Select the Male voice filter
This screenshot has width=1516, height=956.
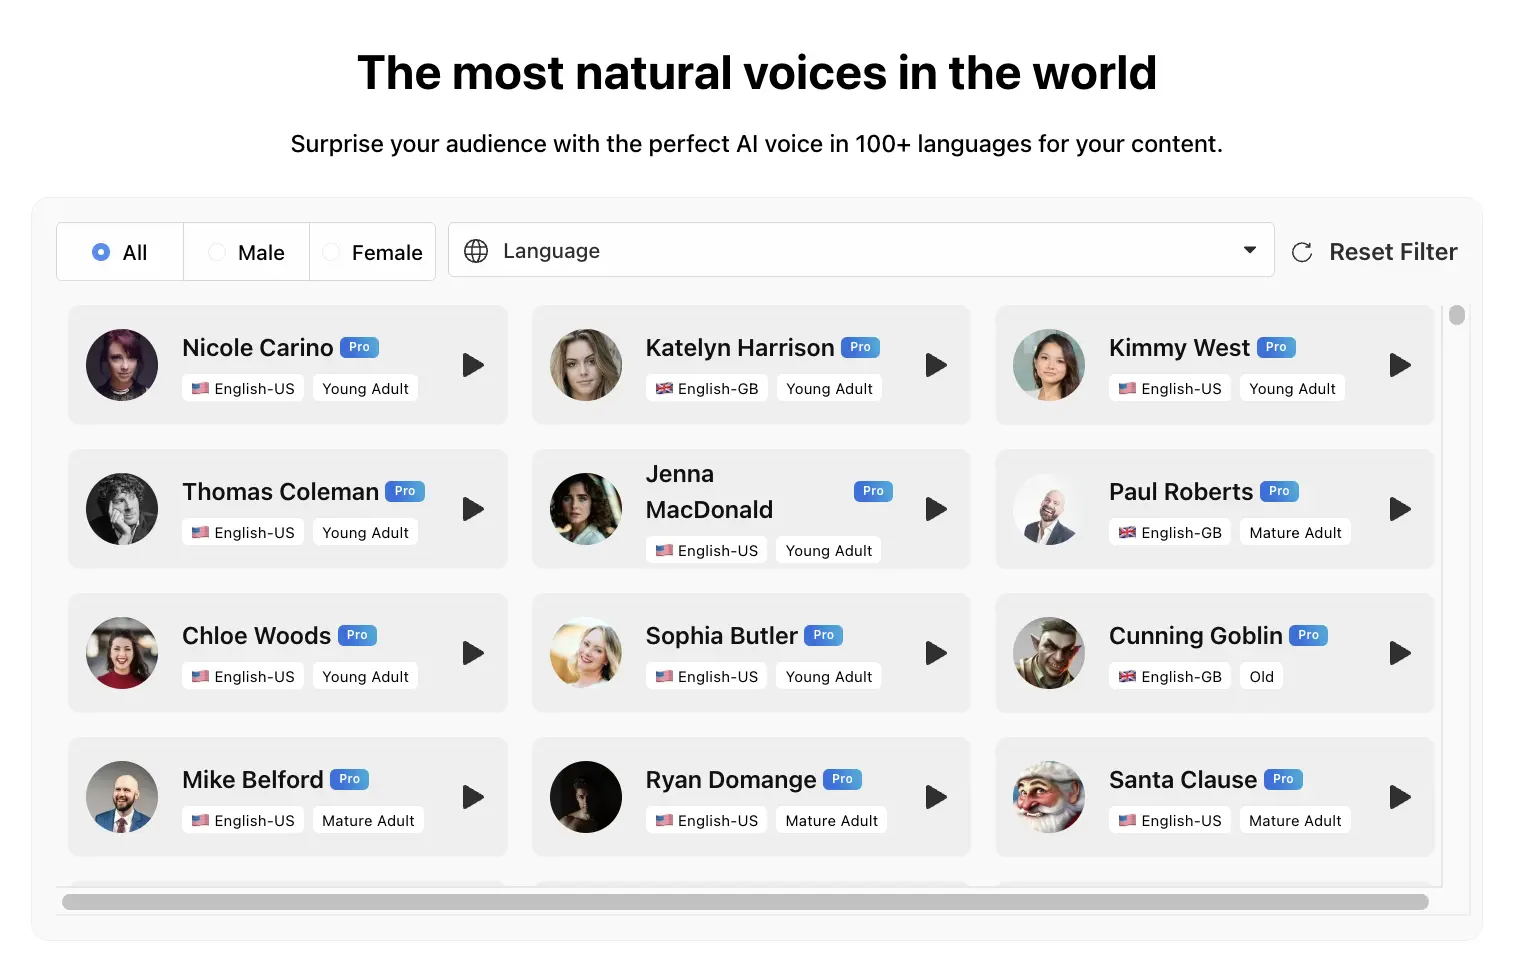217,252
